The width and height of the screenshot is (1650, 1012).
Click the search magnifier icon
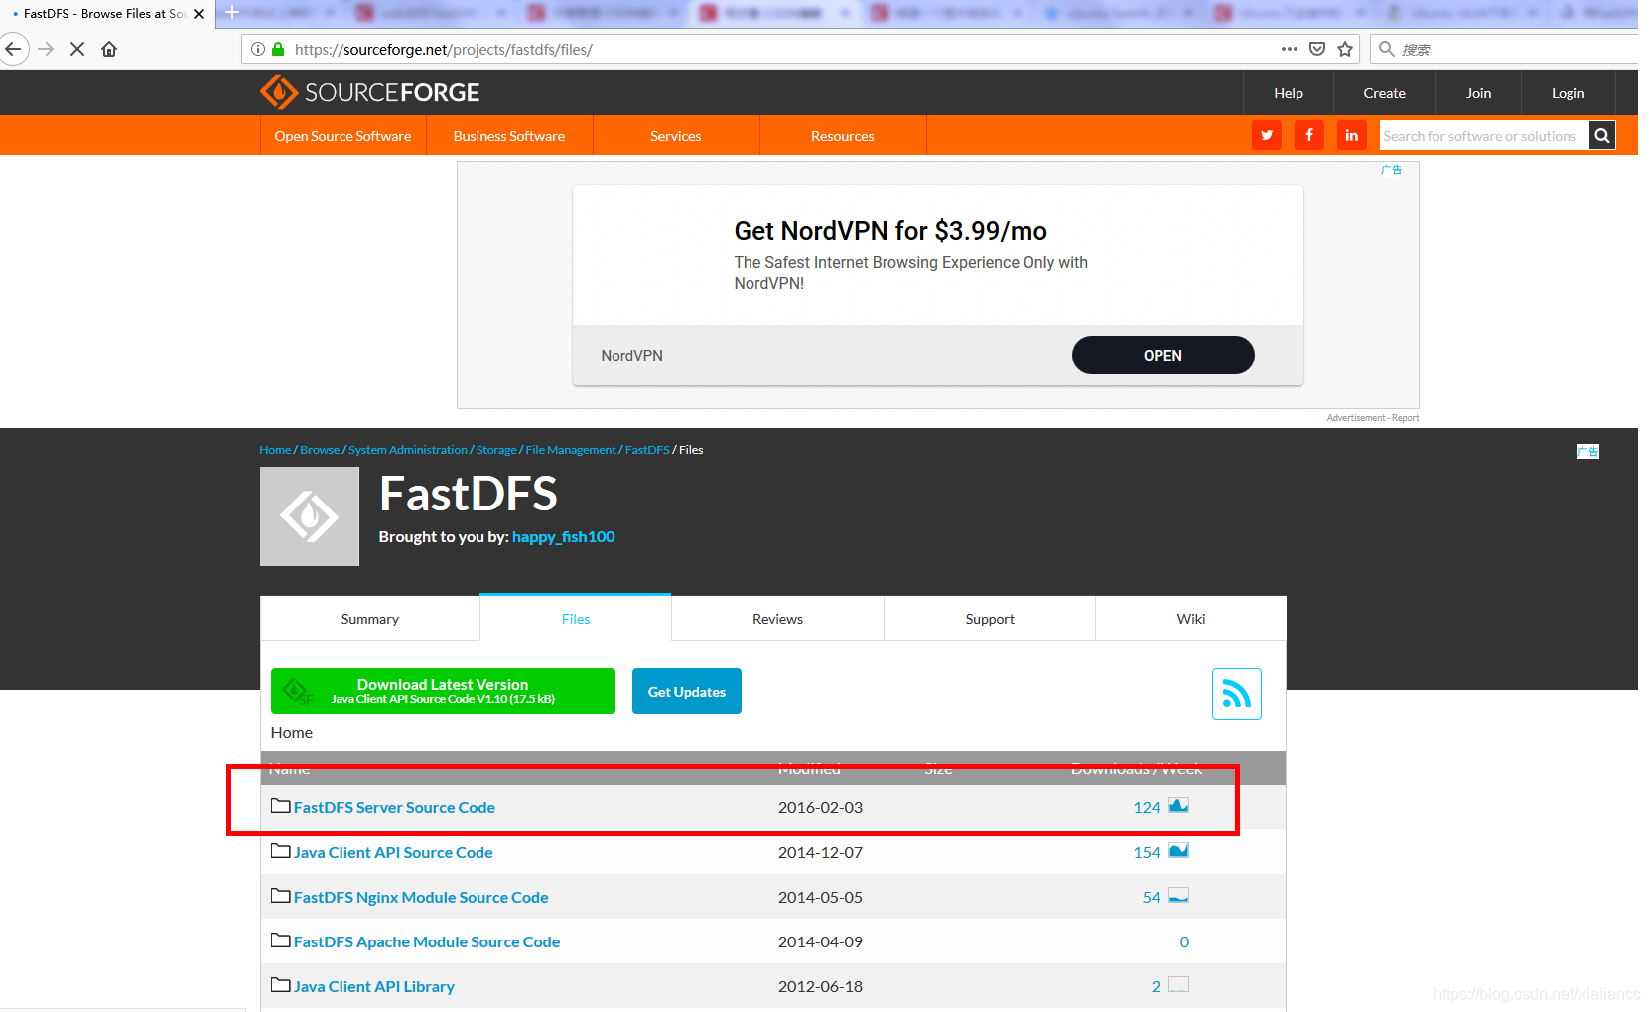pos(1601,134)
